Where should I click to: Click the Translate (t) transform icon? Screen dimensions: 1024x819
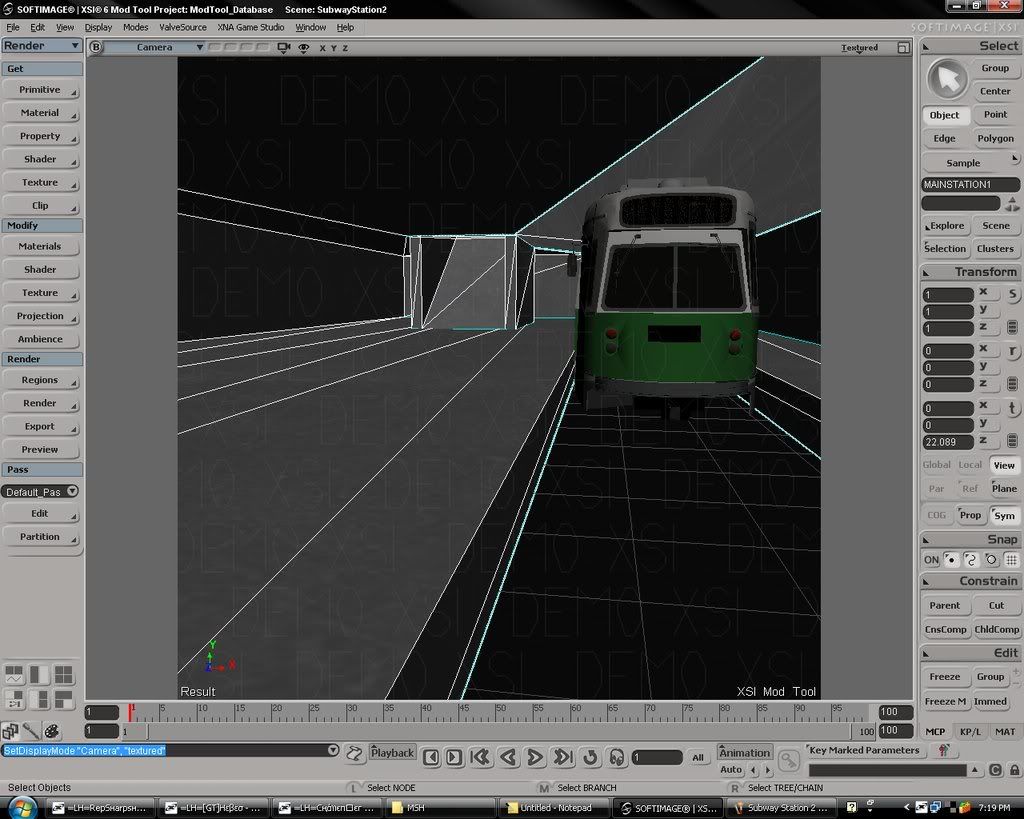click(x=1012, y=409)
